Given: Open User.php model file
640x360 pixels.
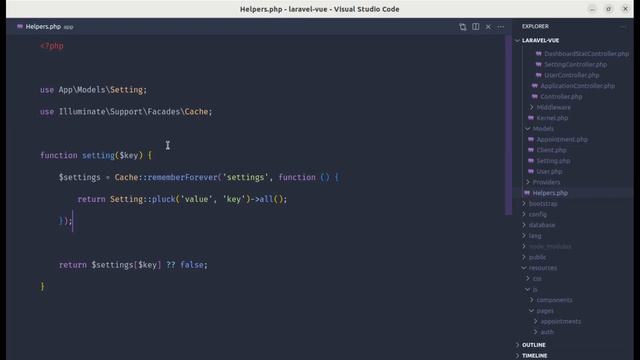Looking at the screenshot, I should tap(549, 171).
